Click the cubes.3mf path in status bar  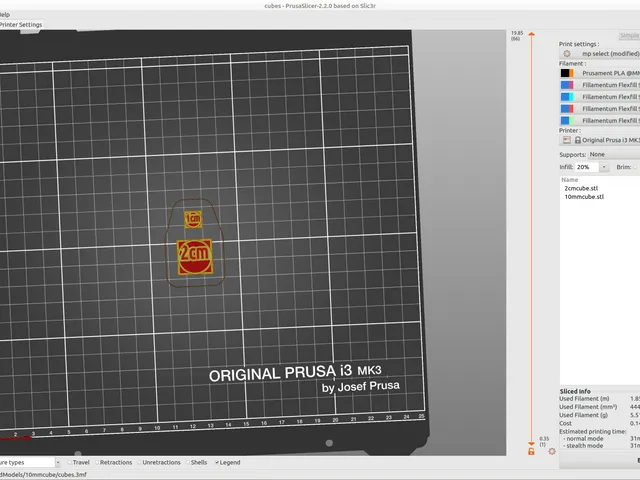pyautogui.click(x=43, y=475)
